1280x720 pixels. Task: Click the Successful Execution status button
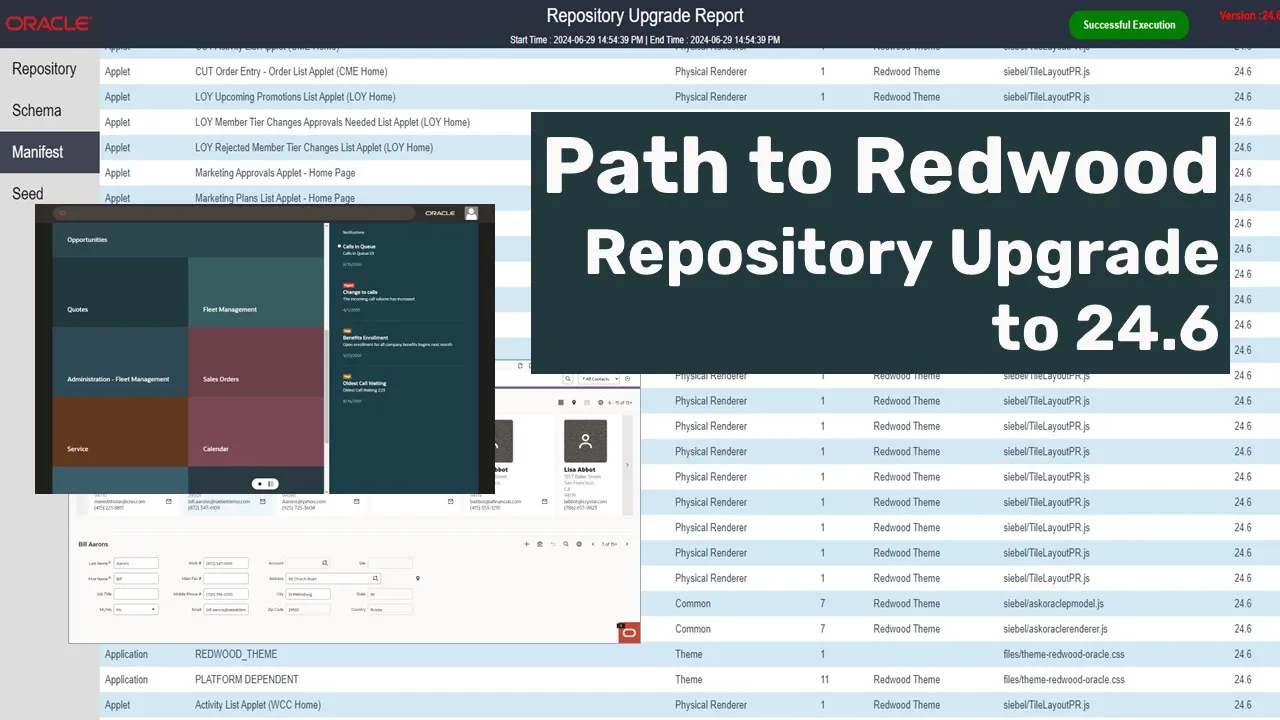click(1129, 25)
